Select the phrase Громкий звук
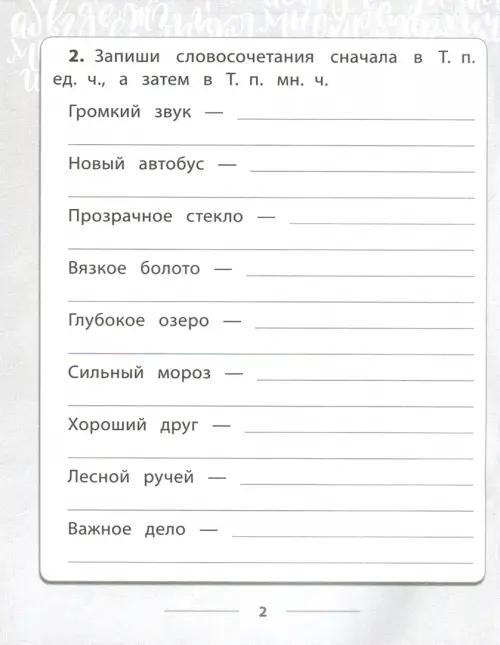 click(130, 112)
